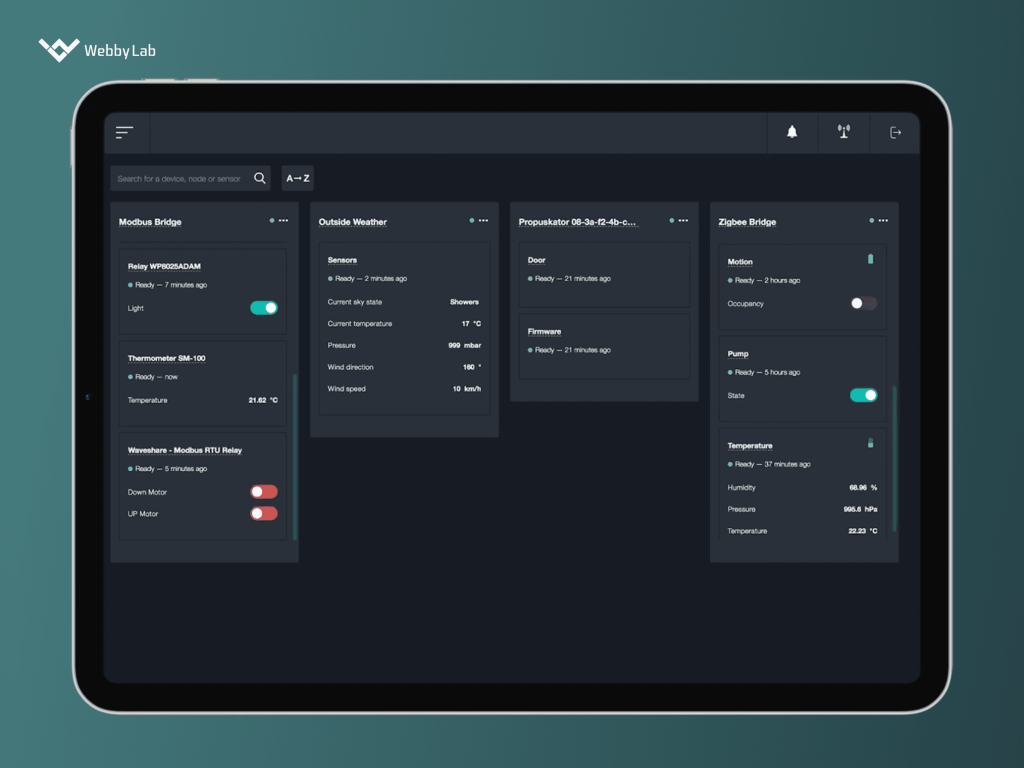
Task: Click the logout icon at top right
Action: point(895,131)
